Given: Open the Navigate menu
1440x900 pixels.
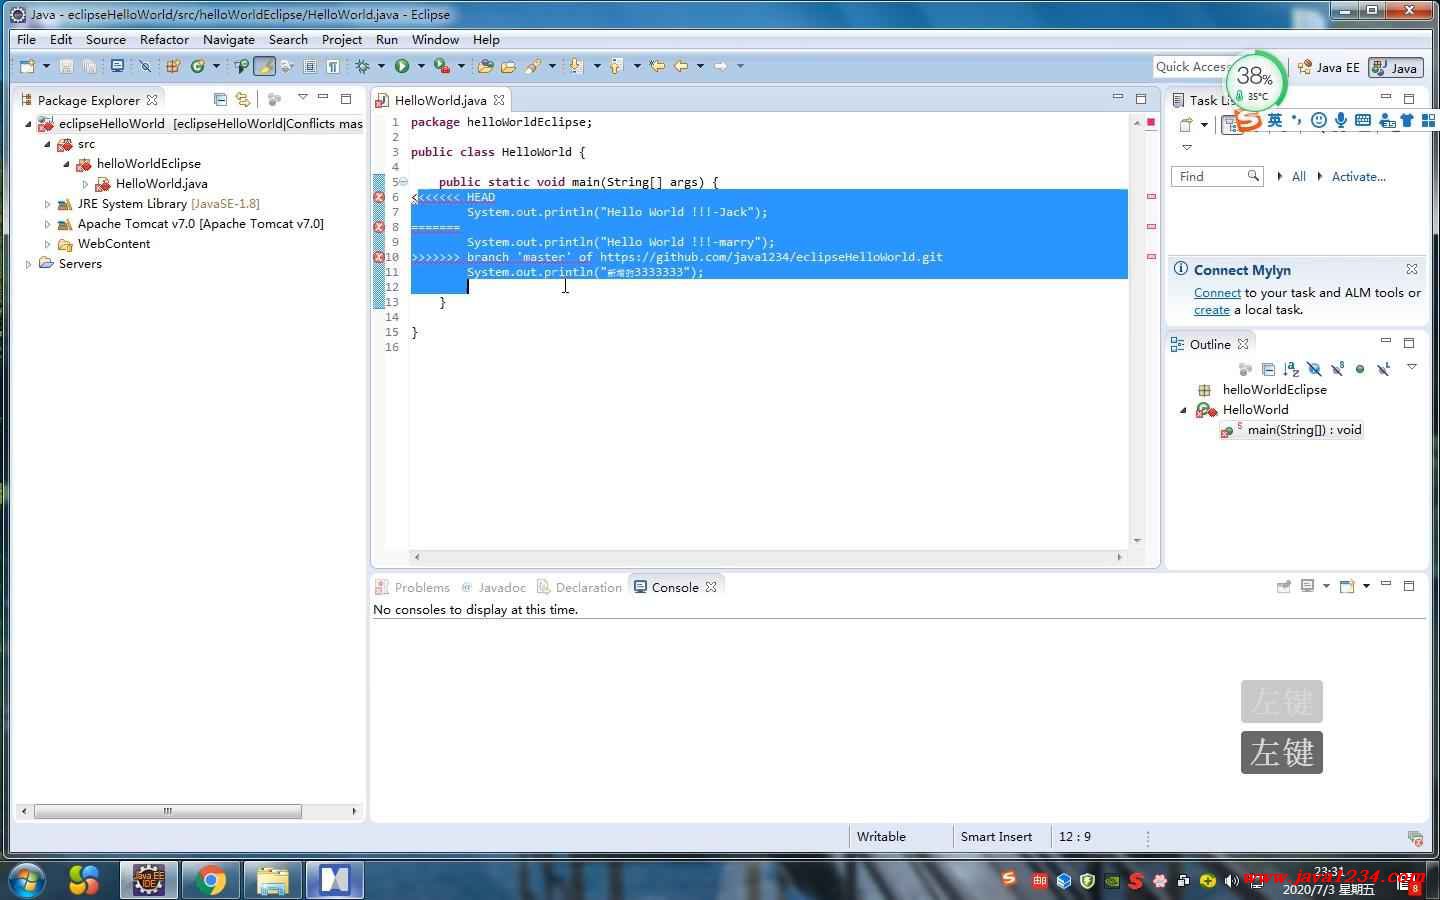Looking at the screenshot, I should point(228,40).
